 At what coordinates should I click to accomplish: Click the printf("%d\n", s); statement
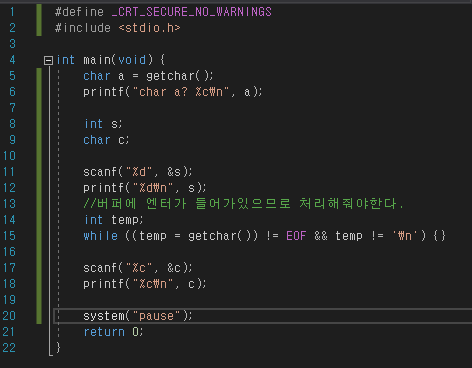145,188
